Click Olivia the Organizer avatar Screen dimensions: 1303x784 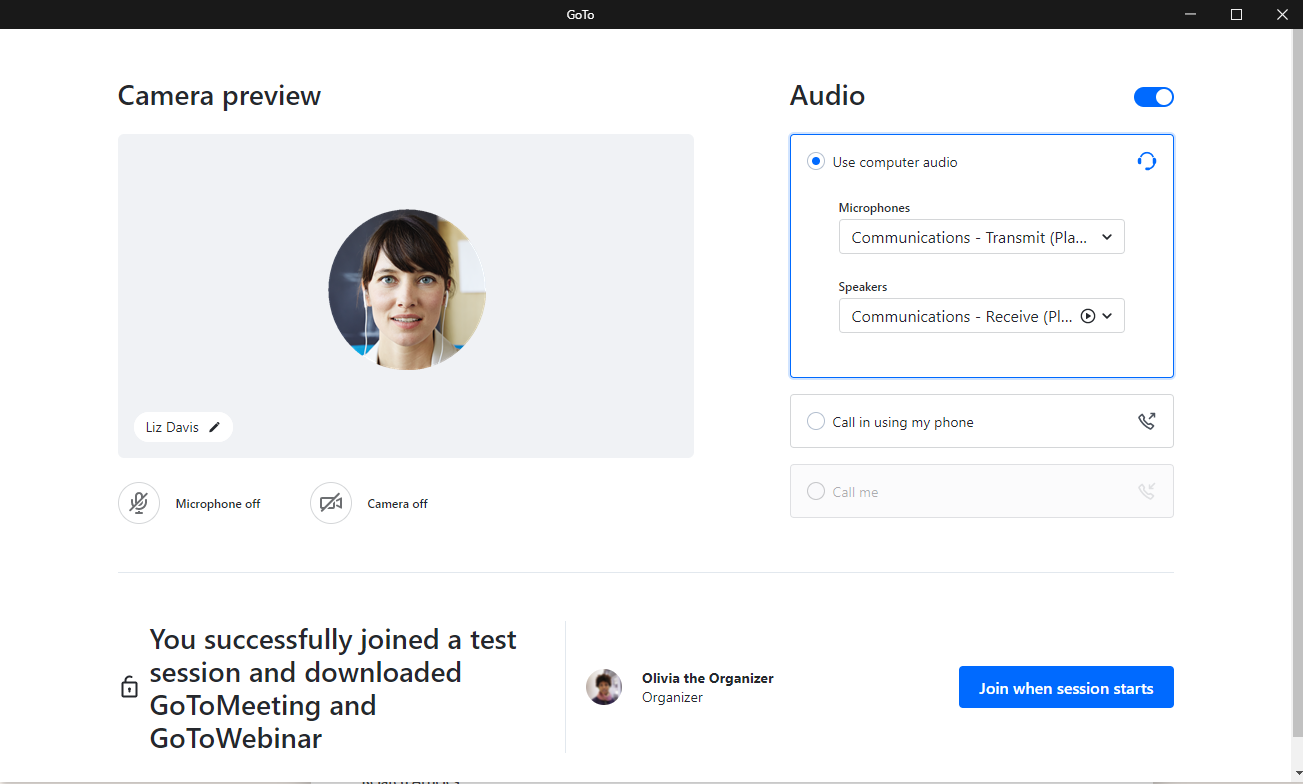point(604,687)
